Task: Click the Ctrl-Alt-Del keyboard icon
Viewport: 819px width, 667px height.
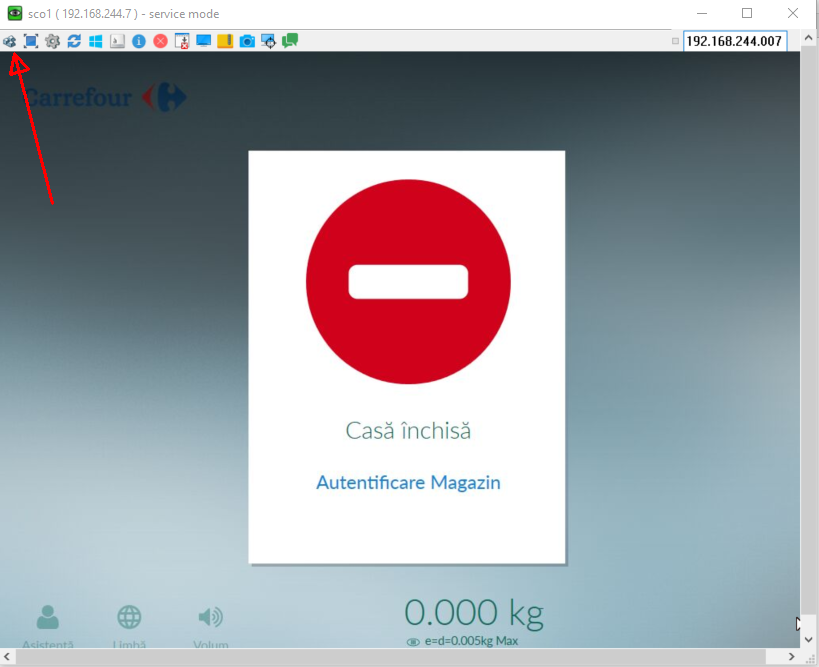Action: 117,41
